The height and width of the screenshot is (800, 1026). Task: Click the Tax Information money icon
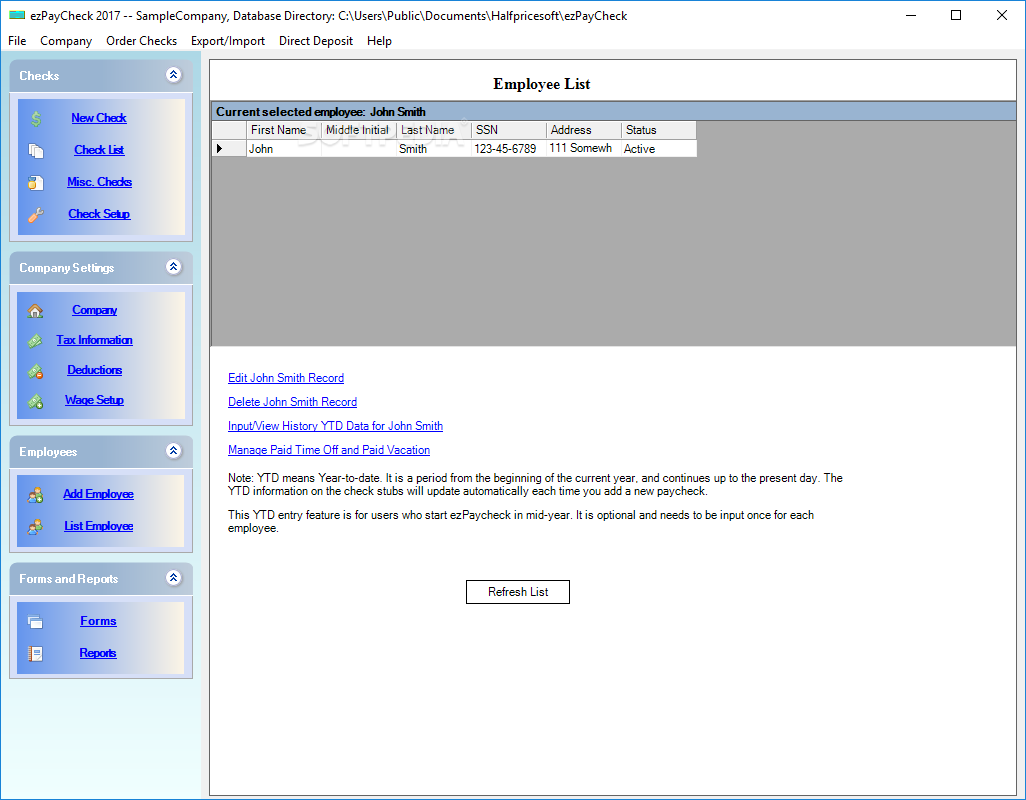click(x=35, y=341)
